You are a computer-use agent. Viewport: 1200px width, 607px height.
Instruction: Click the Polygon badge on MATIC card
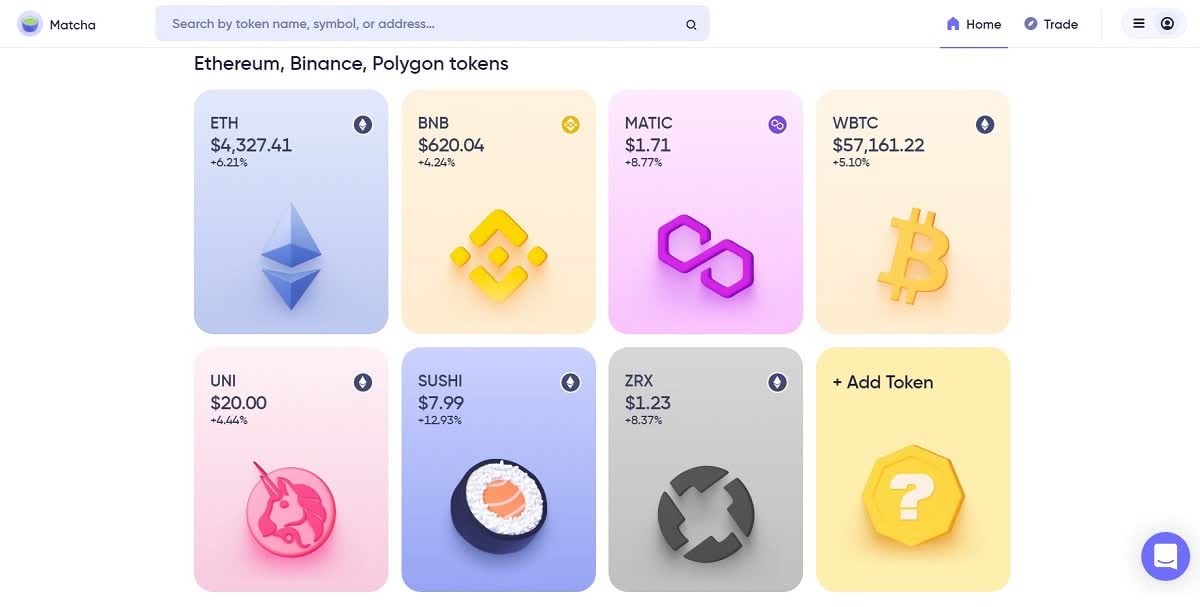coord(777,125)
